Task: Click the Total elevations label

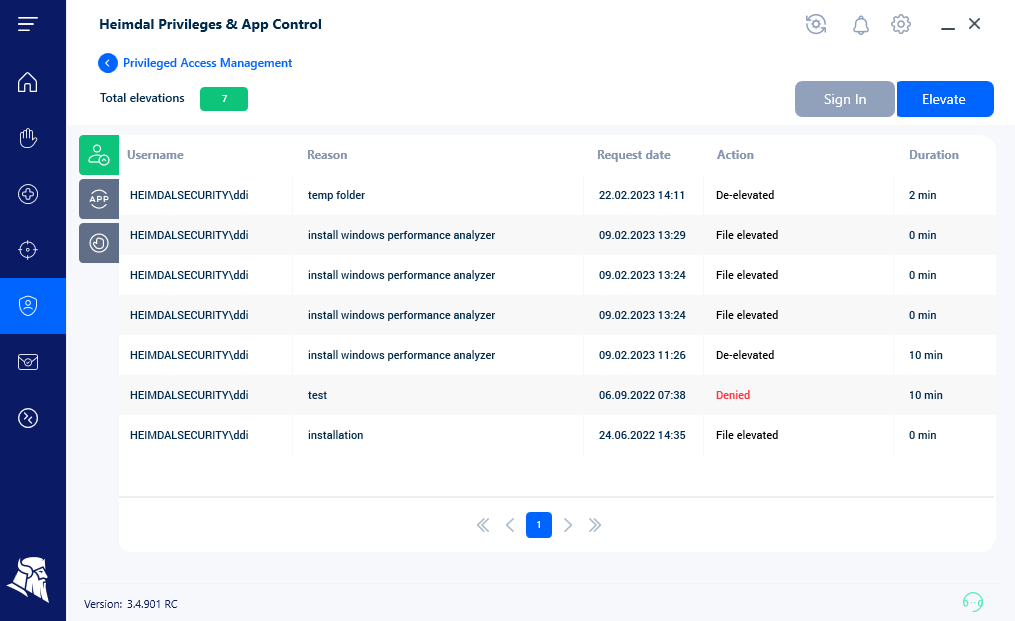Action: (142, 98)
